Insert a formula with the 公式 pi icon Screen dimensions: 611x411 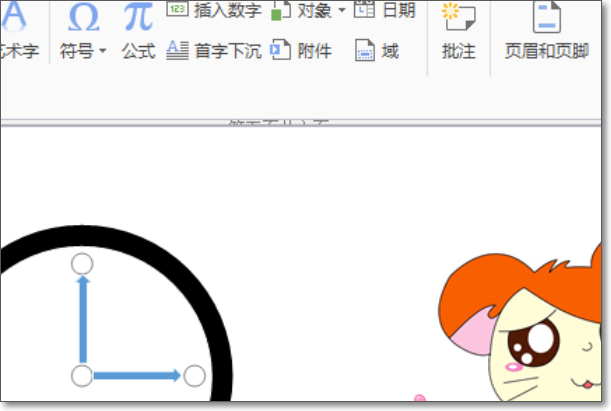(x=138, y=16)
